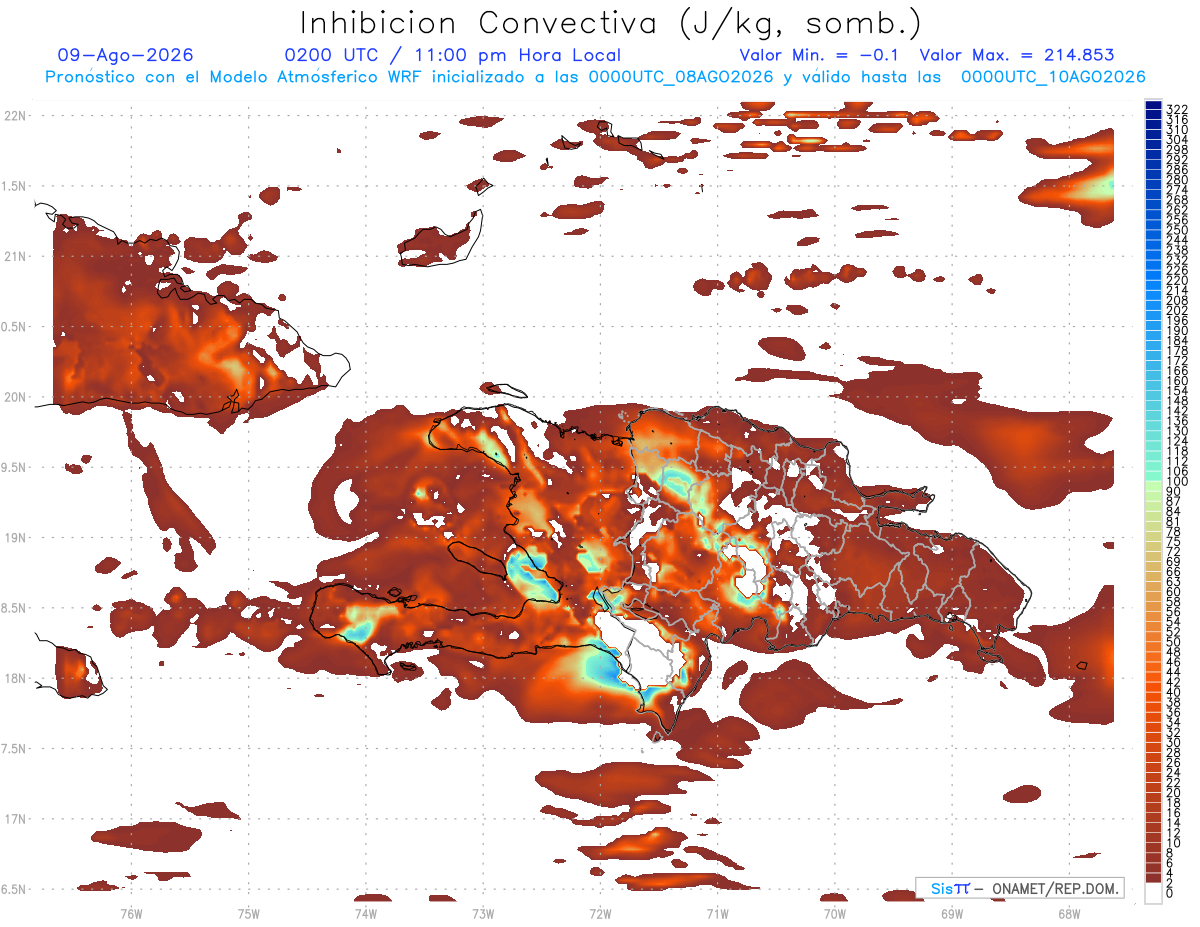
Task: Click the '74W' longitude label
Action: (365, 913)
